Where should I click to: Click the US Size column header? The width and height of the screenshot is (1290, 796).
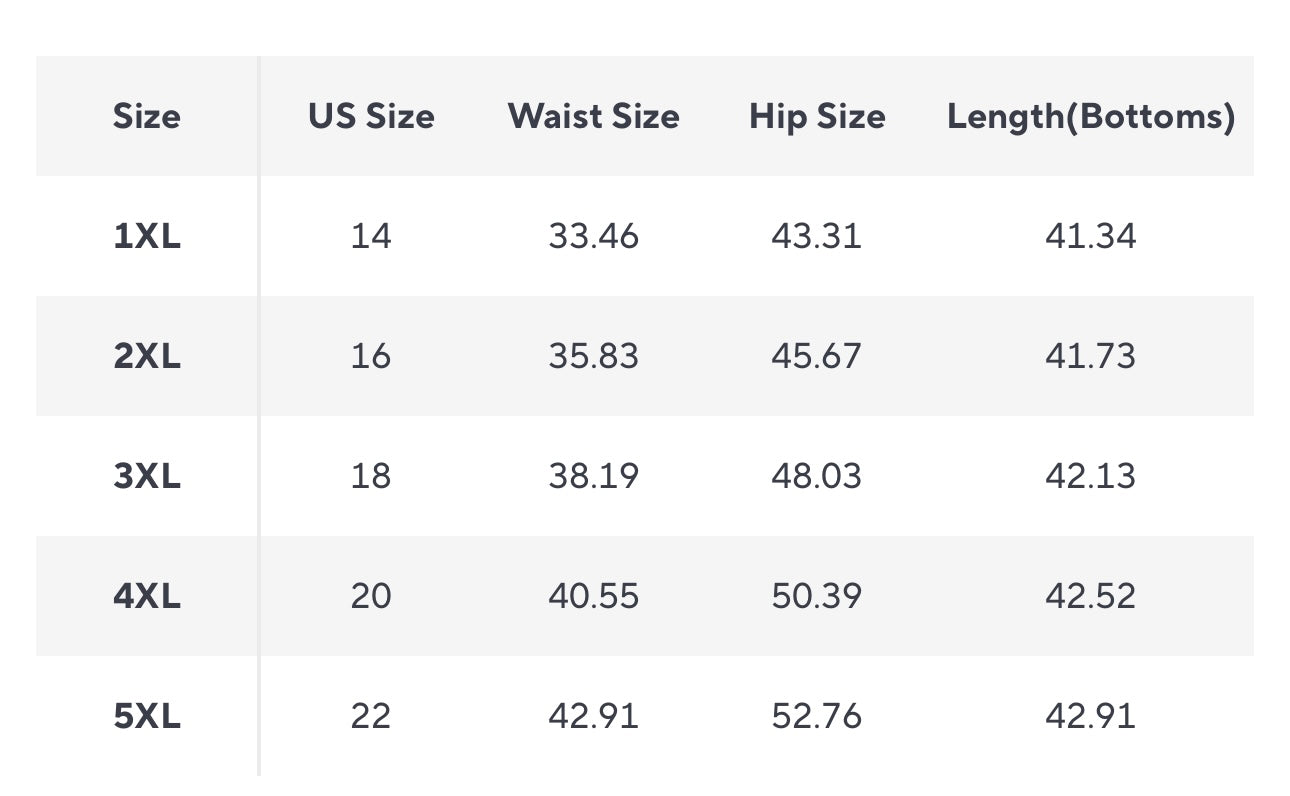coord(371,117)
